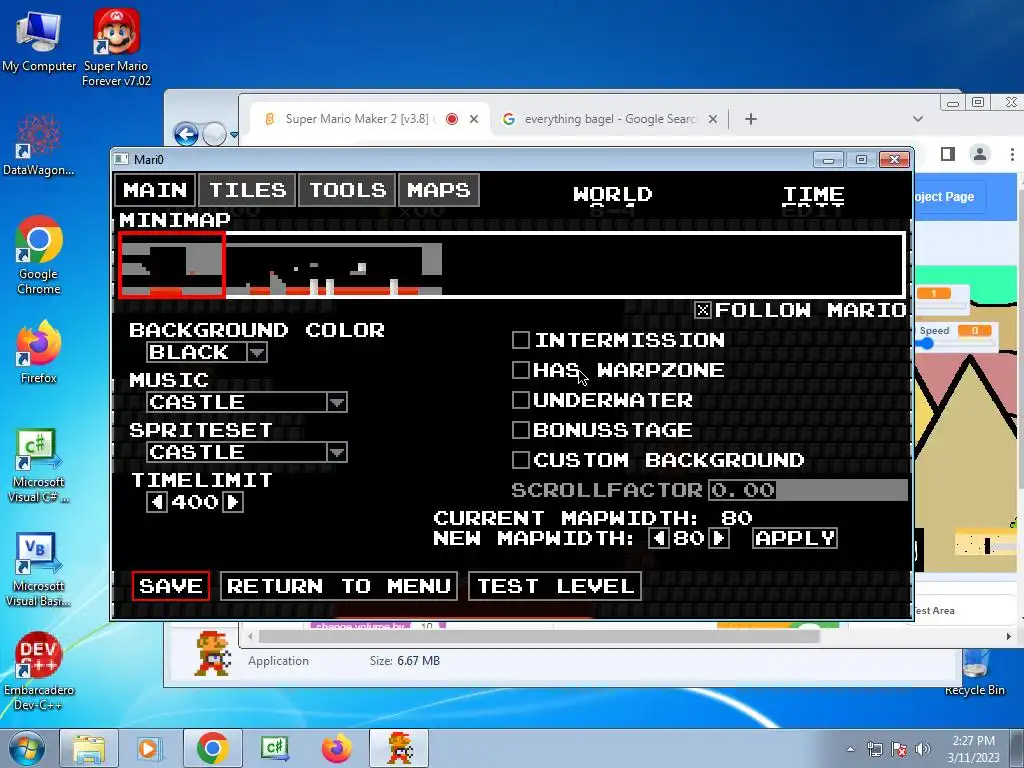Open the Music dropdown showing Castle
The width and height of the screenshot is (1024, 768).
[x=247, y=402]
